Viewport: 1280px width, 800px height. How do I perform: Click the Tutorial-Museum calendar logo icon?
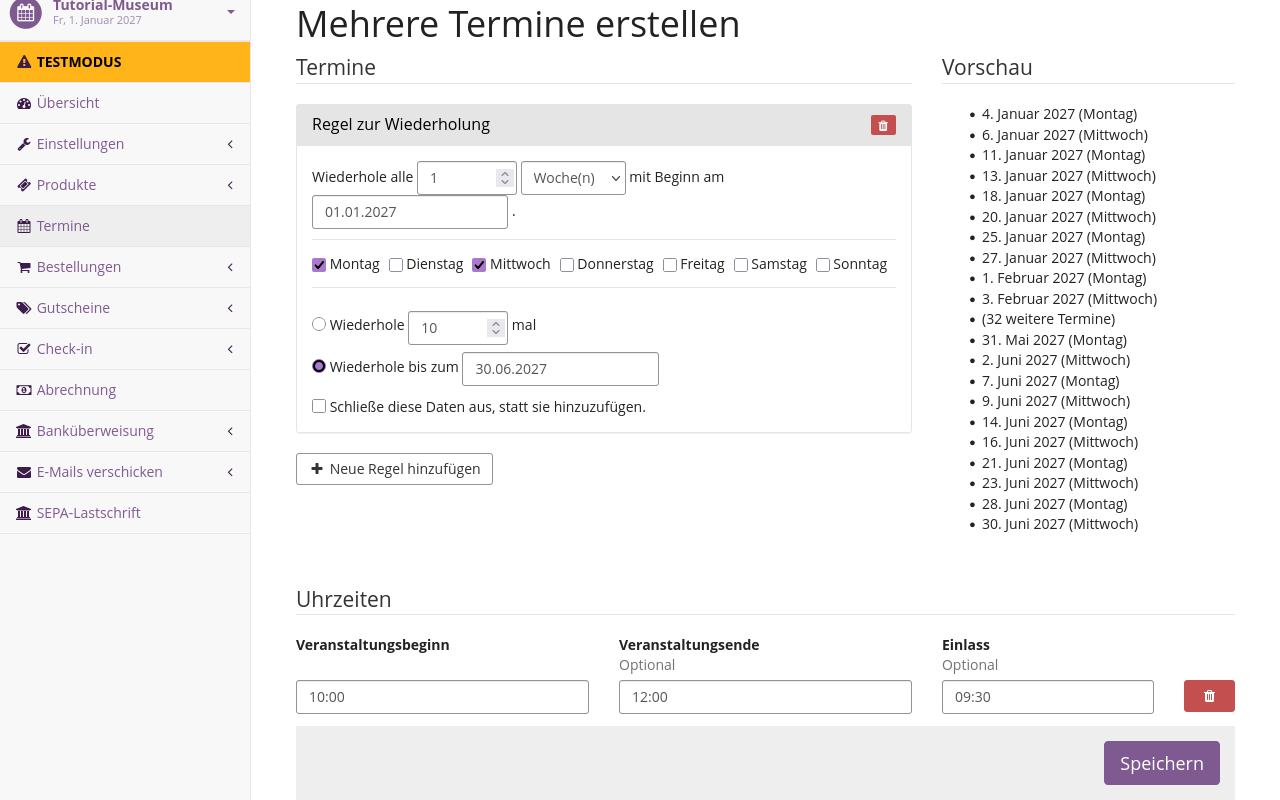(x=26, y=13)
